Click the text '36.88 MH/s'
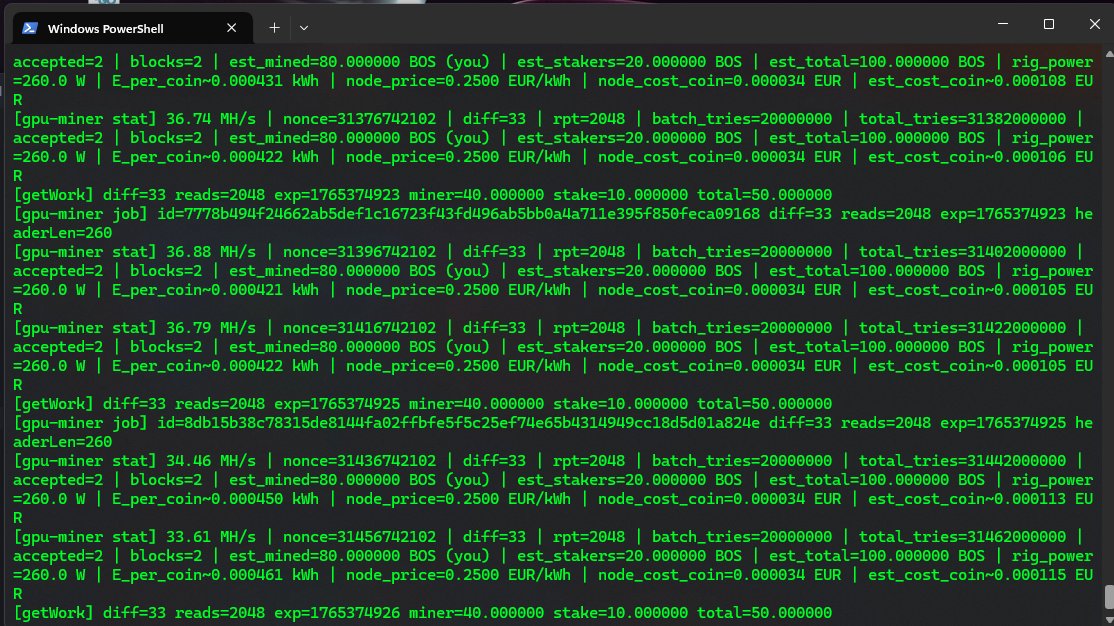This screenshot has width=1114, height=626. 211,252
